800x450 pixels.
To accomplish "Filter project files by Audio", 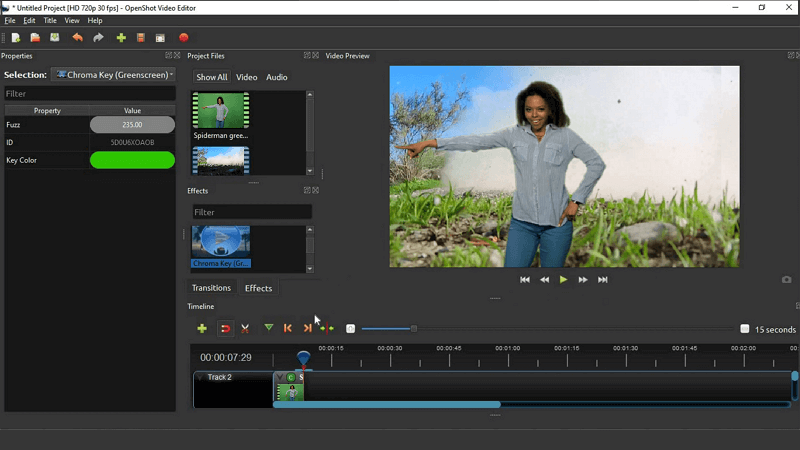I will 277,77.
